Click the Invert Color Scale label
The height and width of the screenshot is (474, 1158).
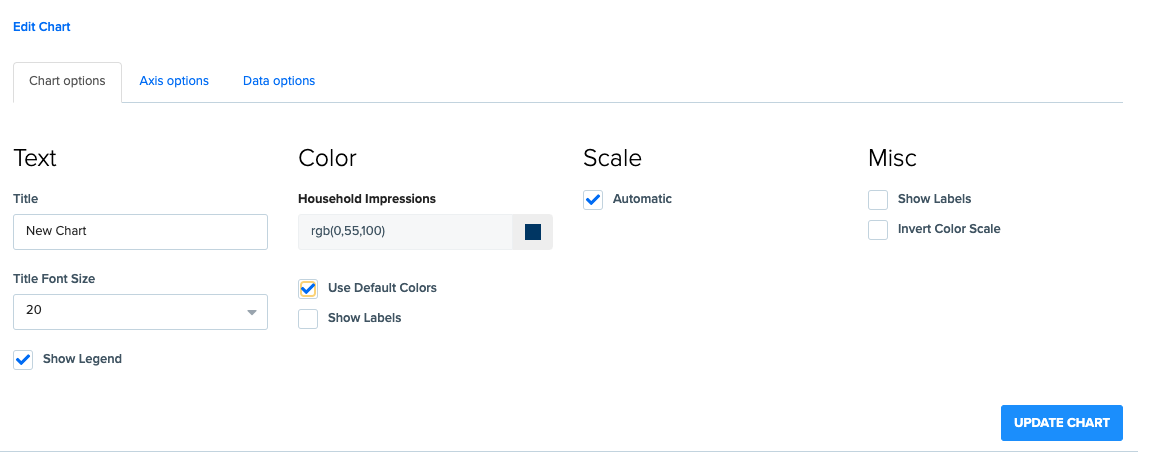tap(949, 229)
